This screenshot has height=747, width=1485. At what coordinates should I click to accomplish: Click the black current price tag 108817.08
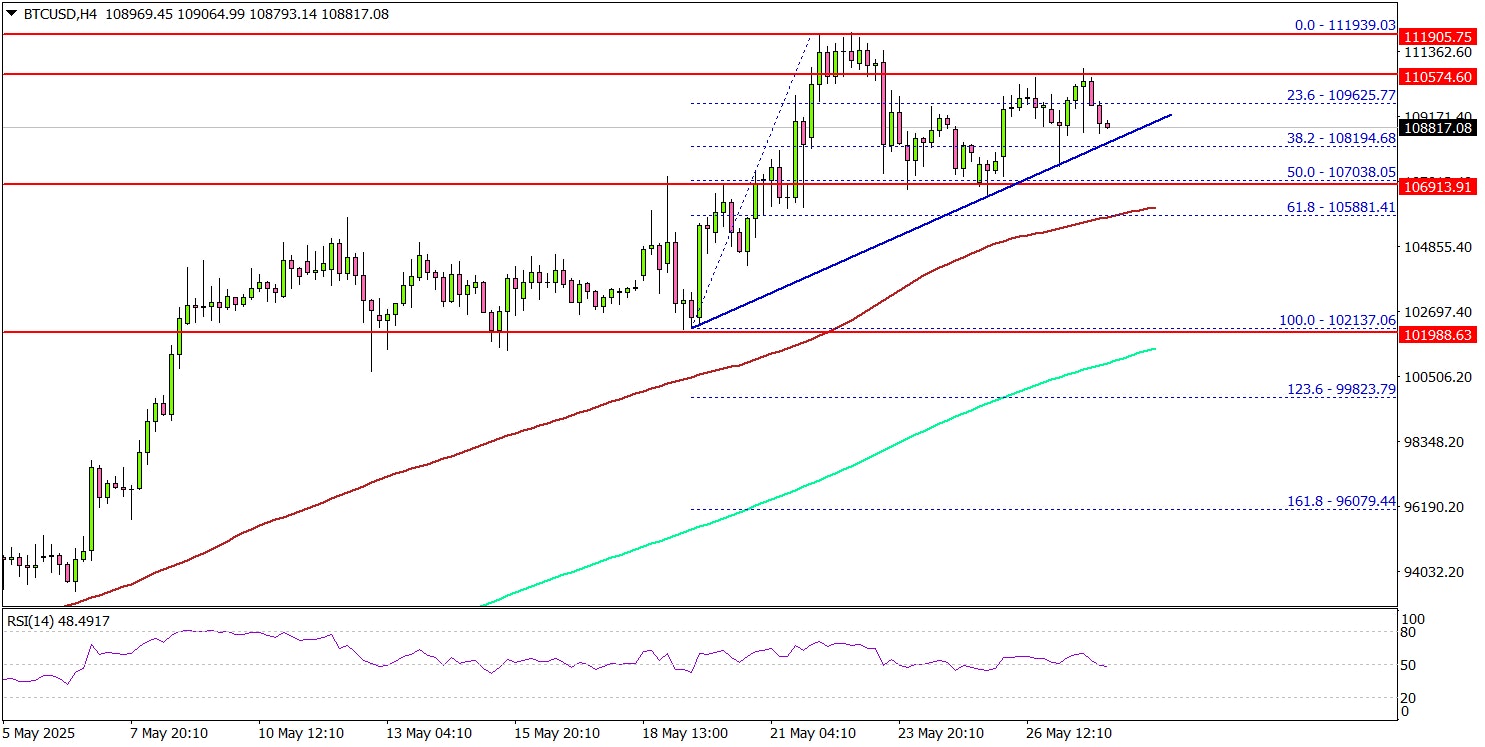[x=1439, y=128]
